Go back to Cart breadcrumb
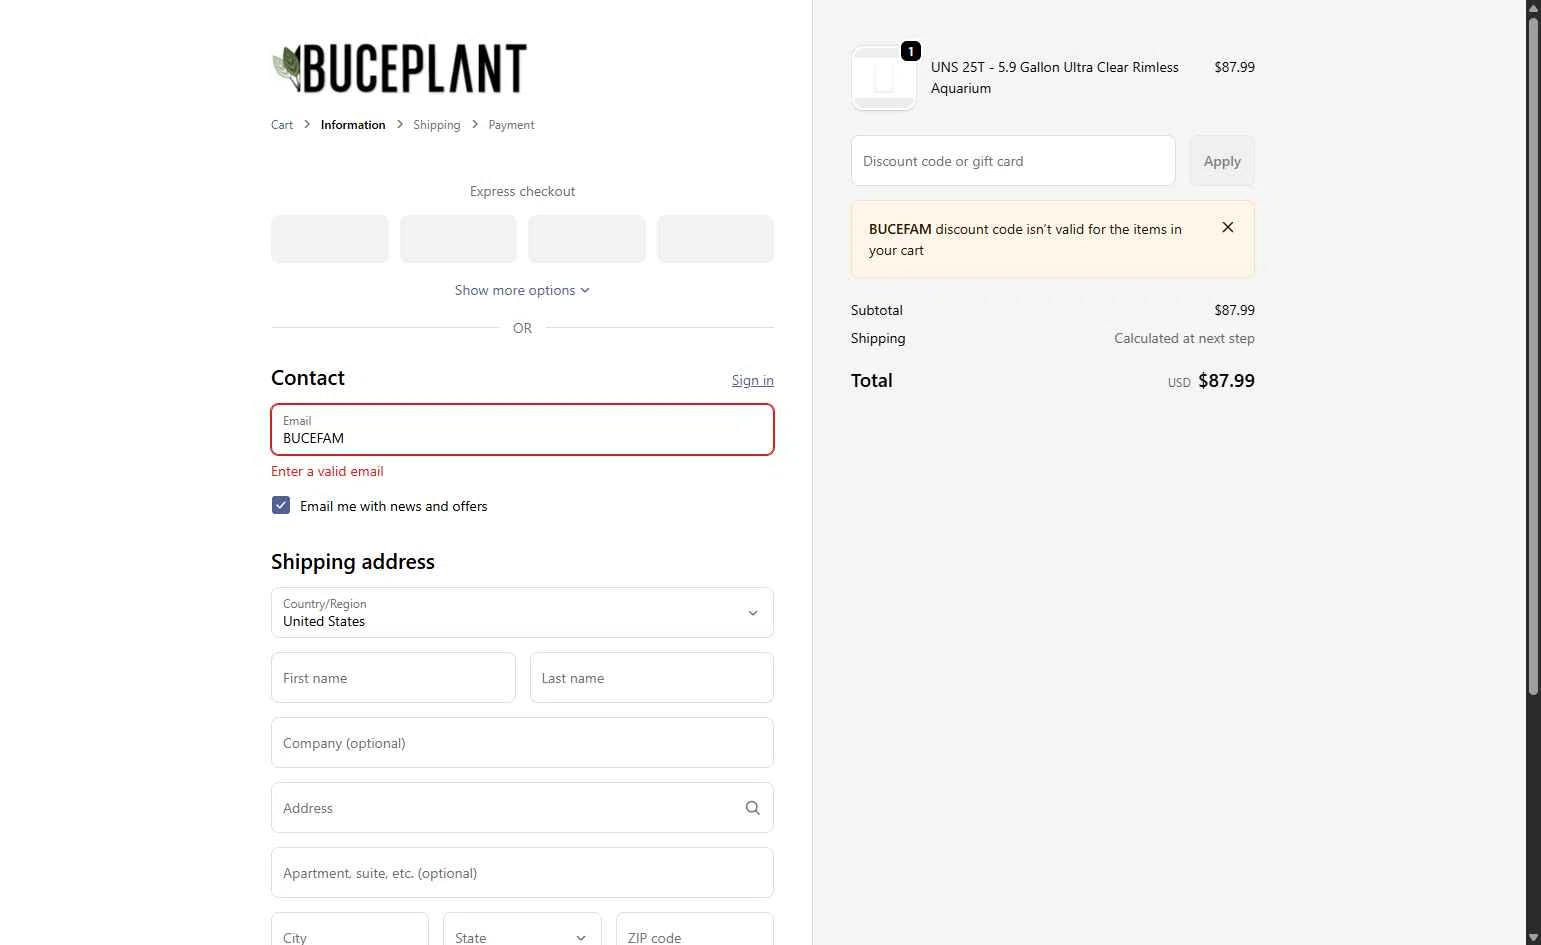Image resolution: width=1541 pixels, height=945 pixels. (x=282, y=125)
